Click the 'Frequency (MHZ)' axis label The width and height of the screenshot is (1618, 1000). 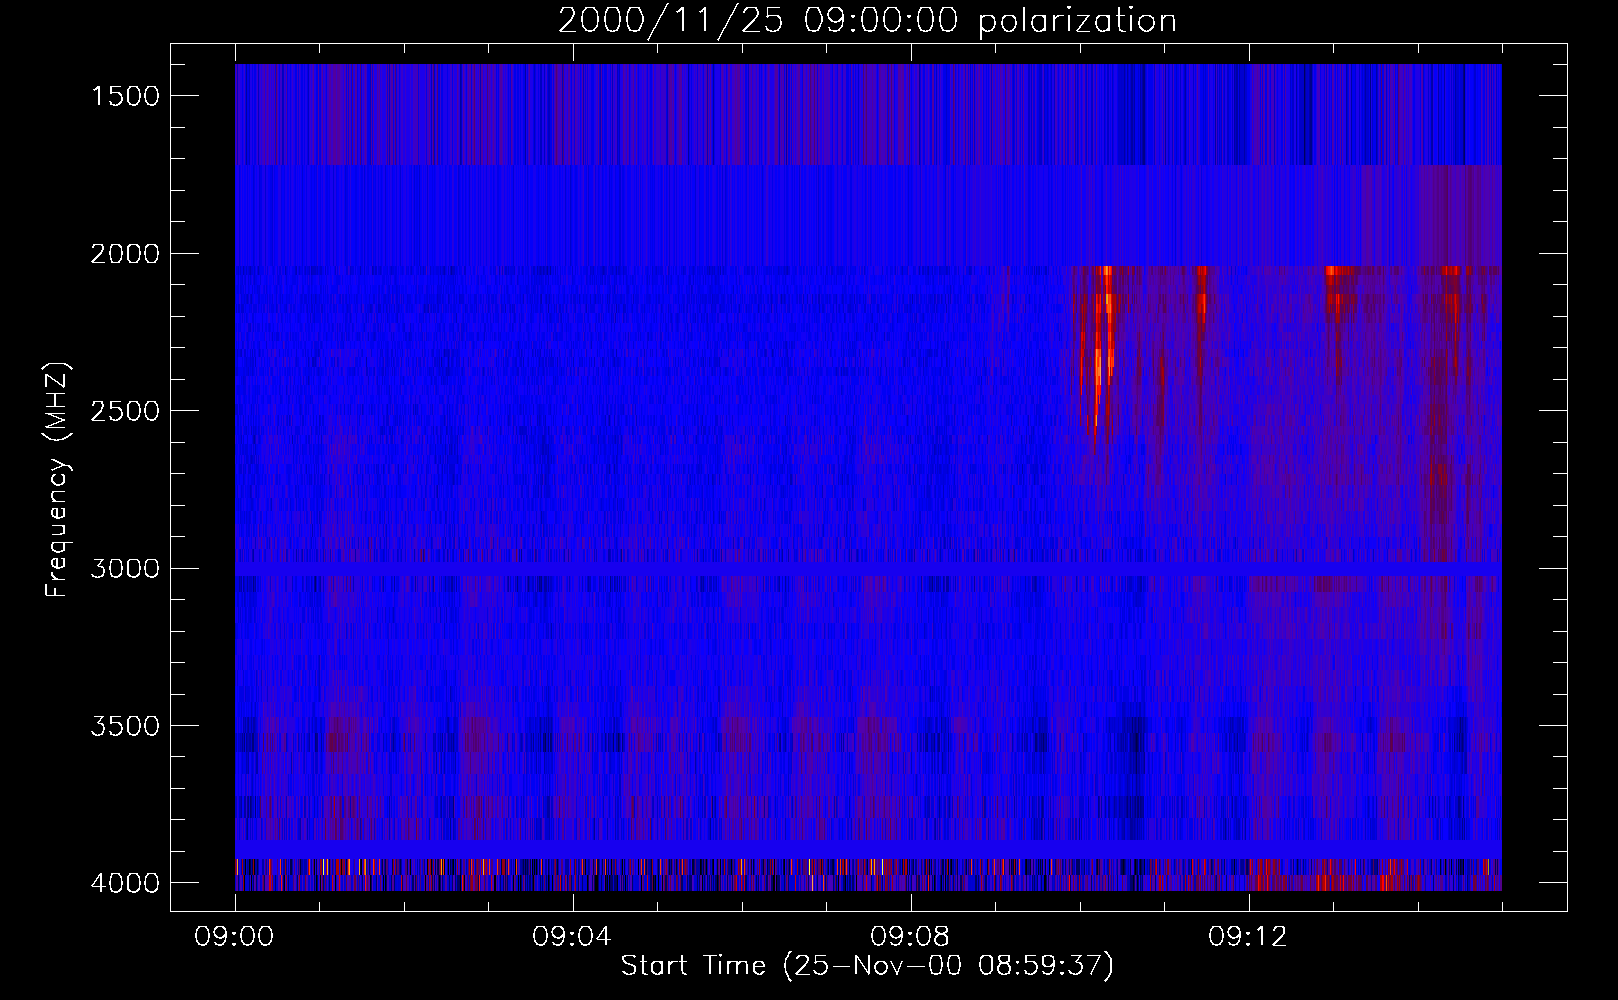[57, 479]
